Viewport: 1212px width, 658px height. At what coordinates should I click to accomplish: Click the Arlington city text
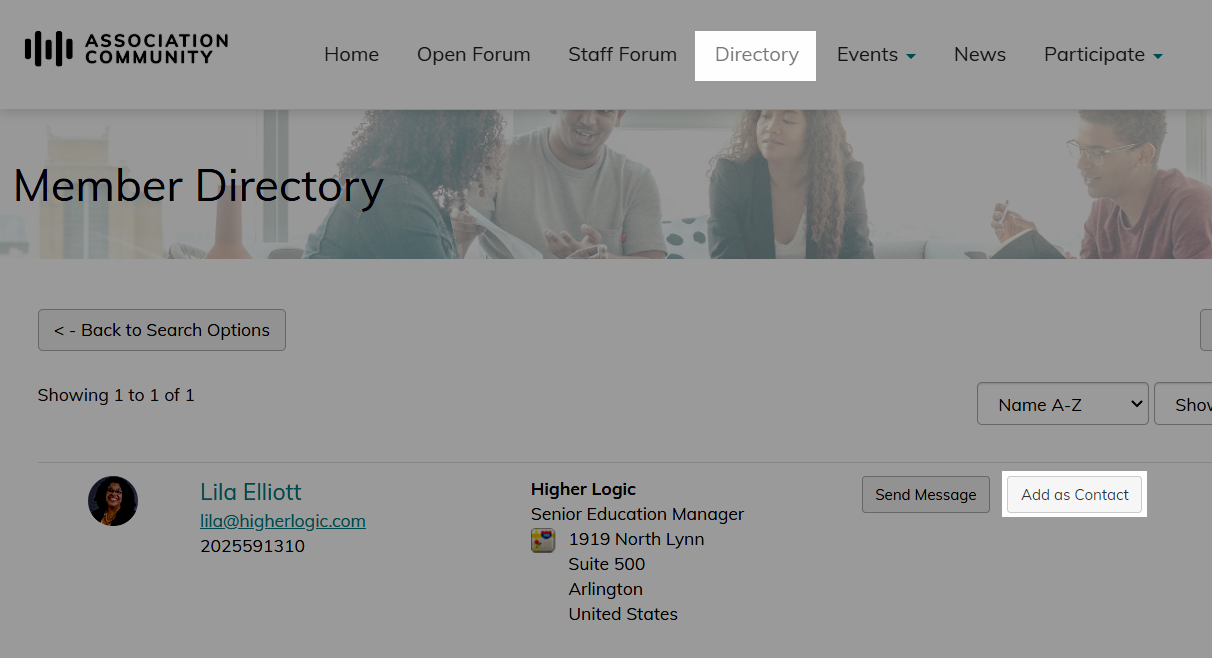(x=606, y=589)
